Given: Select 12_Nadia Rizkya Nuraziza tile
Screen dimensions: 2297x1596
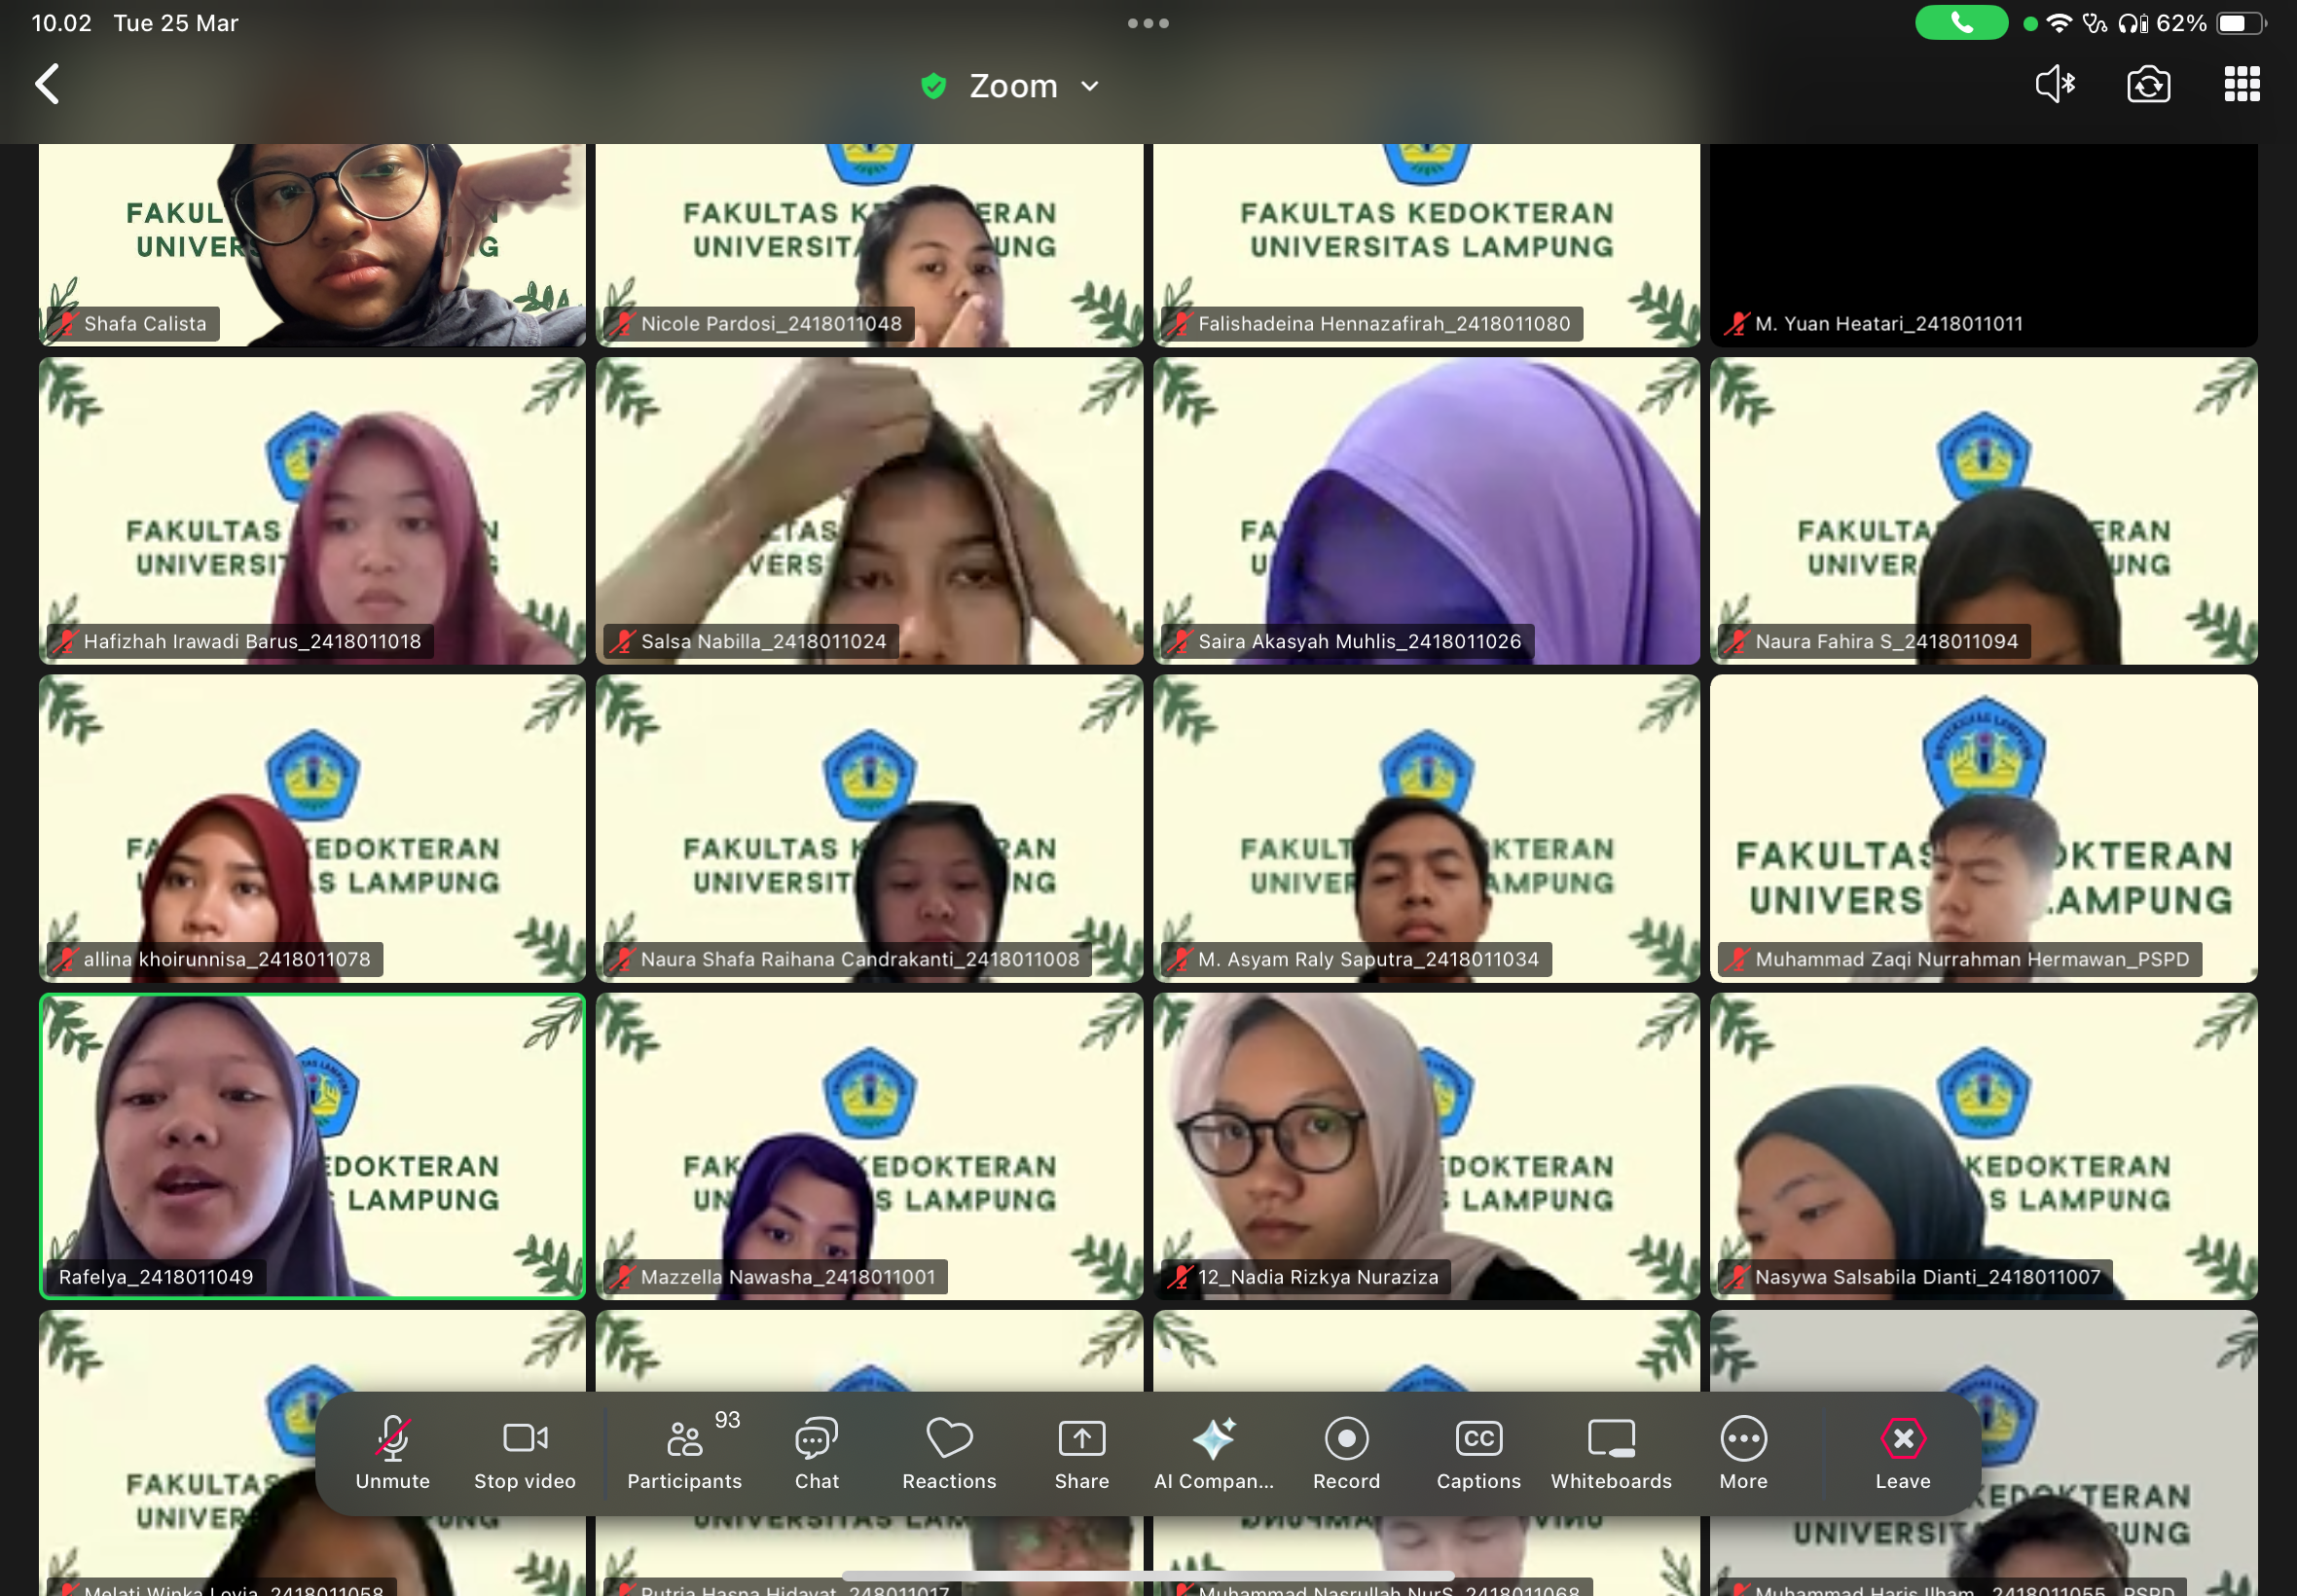Looking at the screenshot, I should (1426, 1146).
